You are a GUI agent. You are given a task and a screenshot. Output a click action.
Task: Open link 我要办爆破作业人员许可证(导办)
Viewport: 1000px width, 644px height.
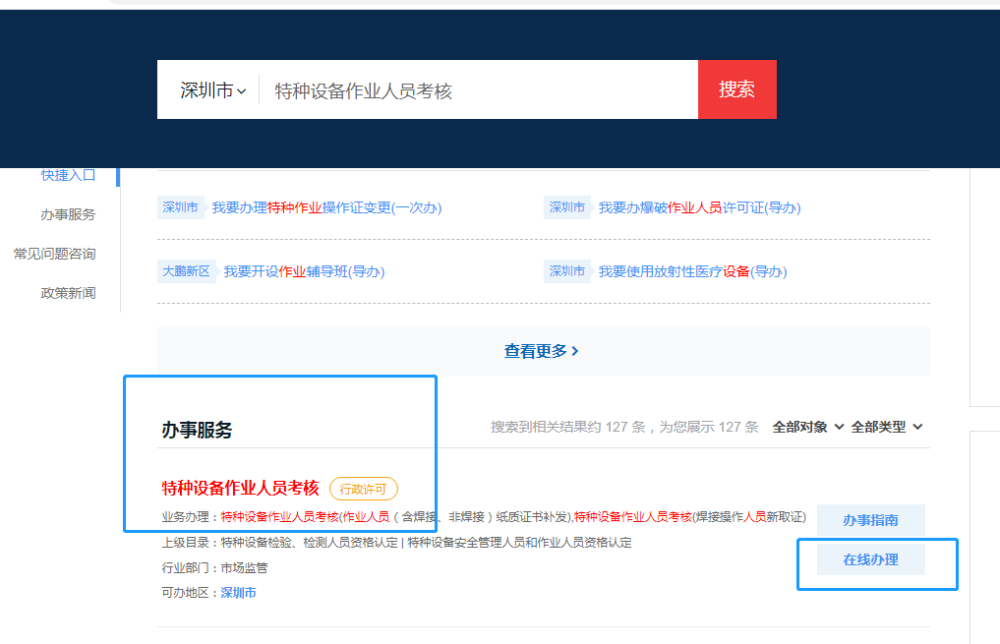click(x=700, y=207)
